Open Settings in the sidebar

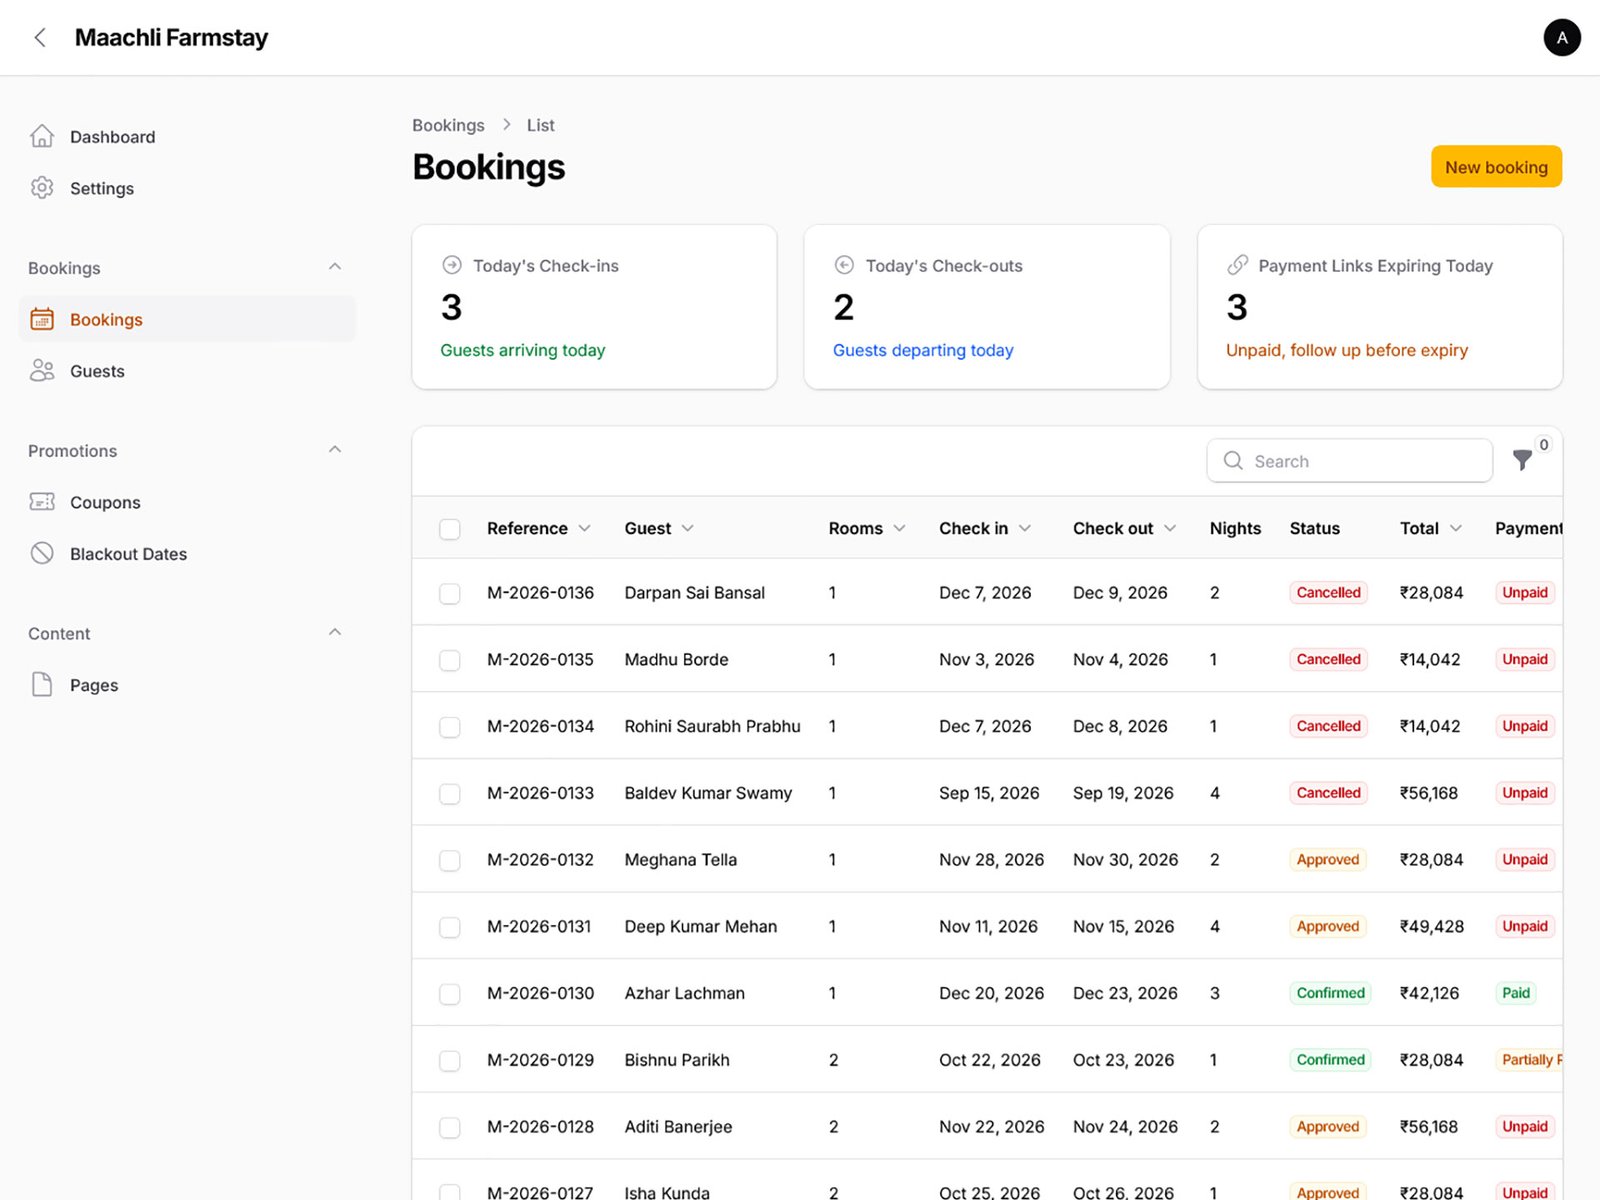pos(187,188)
